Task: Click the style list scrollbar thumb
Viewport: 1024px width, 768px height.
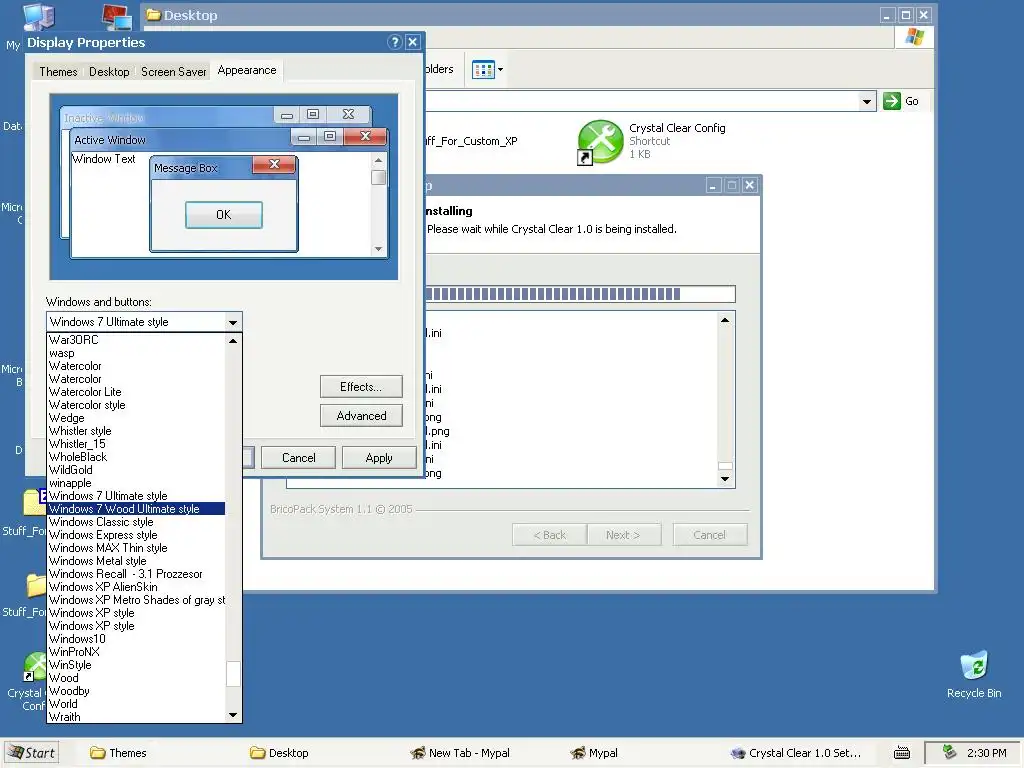Action: 233,674
